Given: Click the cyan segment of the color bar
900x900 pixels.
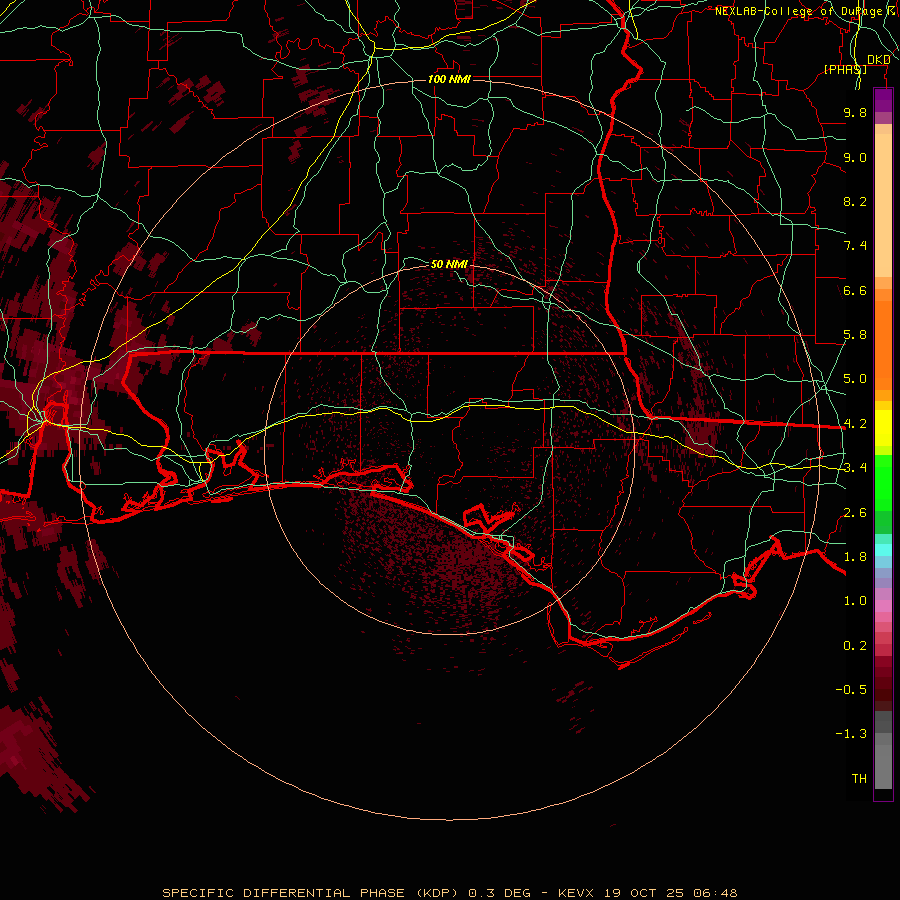Looking at the screenshot, I should click(x=883, y=550).
